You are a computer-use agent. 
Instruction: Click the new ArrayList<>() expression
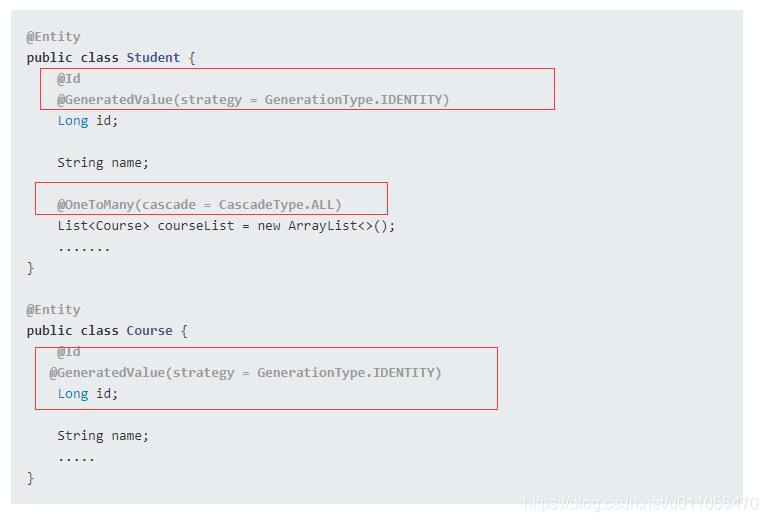(326, 226)
